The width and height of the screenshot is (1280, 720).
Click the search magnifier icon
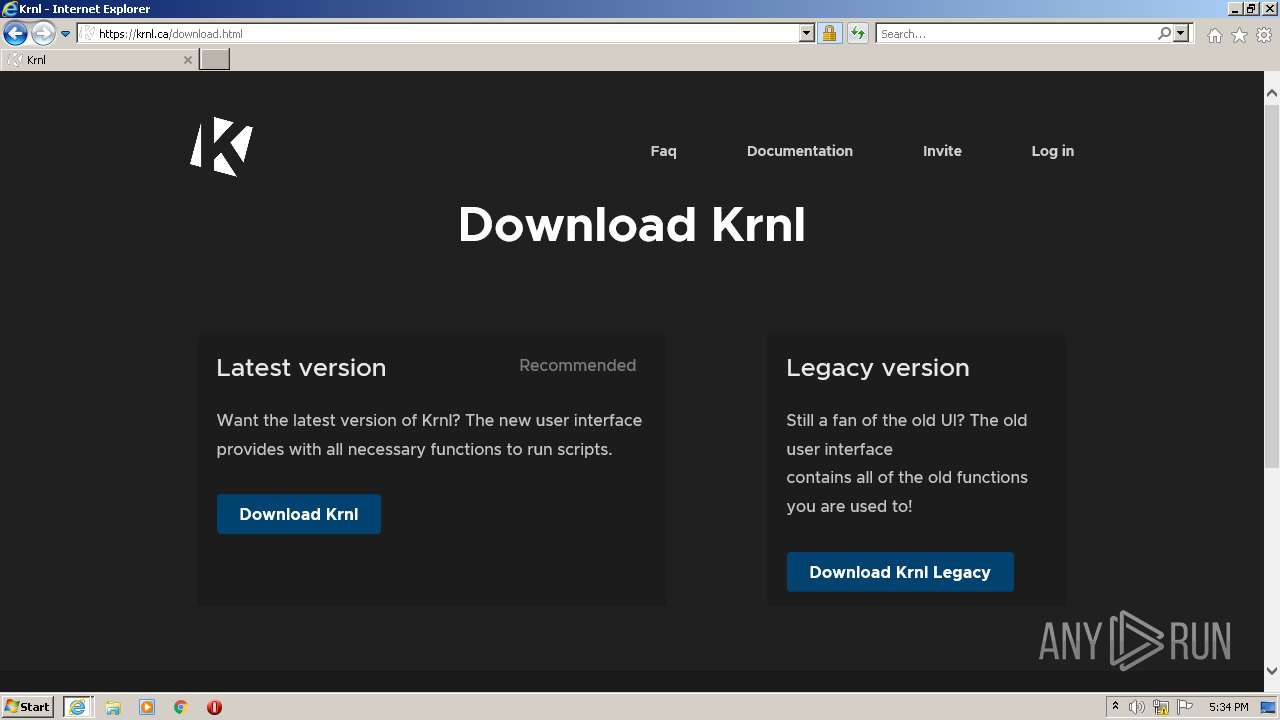pyautogui.click(x=1164, y=33)
